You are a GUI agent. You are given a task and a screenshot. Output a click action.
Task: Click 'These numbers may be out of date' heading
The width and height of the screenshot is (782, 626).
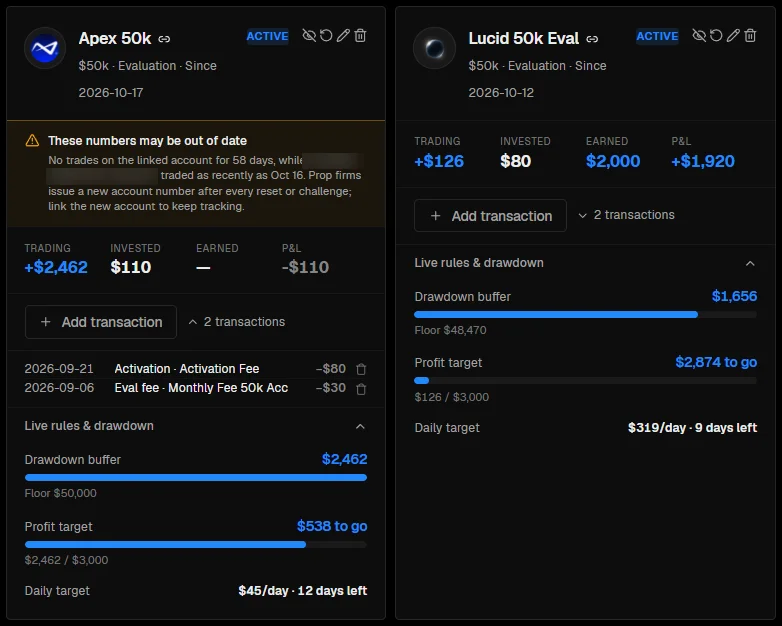[148, 141]
